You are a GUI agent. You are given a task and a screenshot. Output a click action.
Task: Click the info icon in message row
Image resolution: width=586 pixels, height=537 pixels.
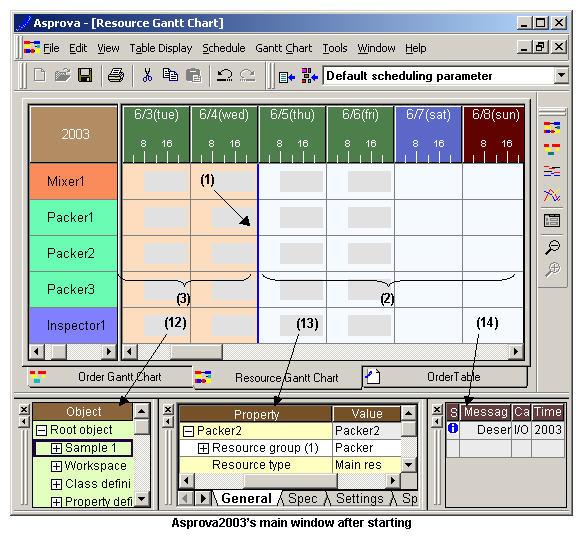coord(453,428)
